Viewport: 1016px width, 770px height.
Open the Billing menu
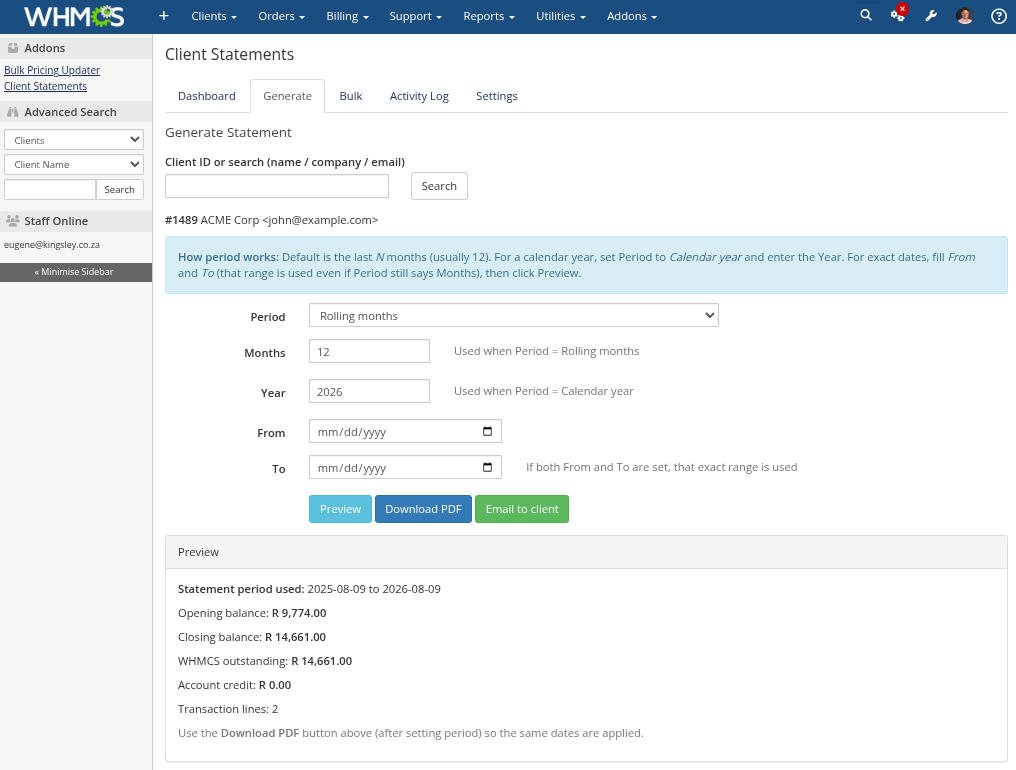point(347,16)
